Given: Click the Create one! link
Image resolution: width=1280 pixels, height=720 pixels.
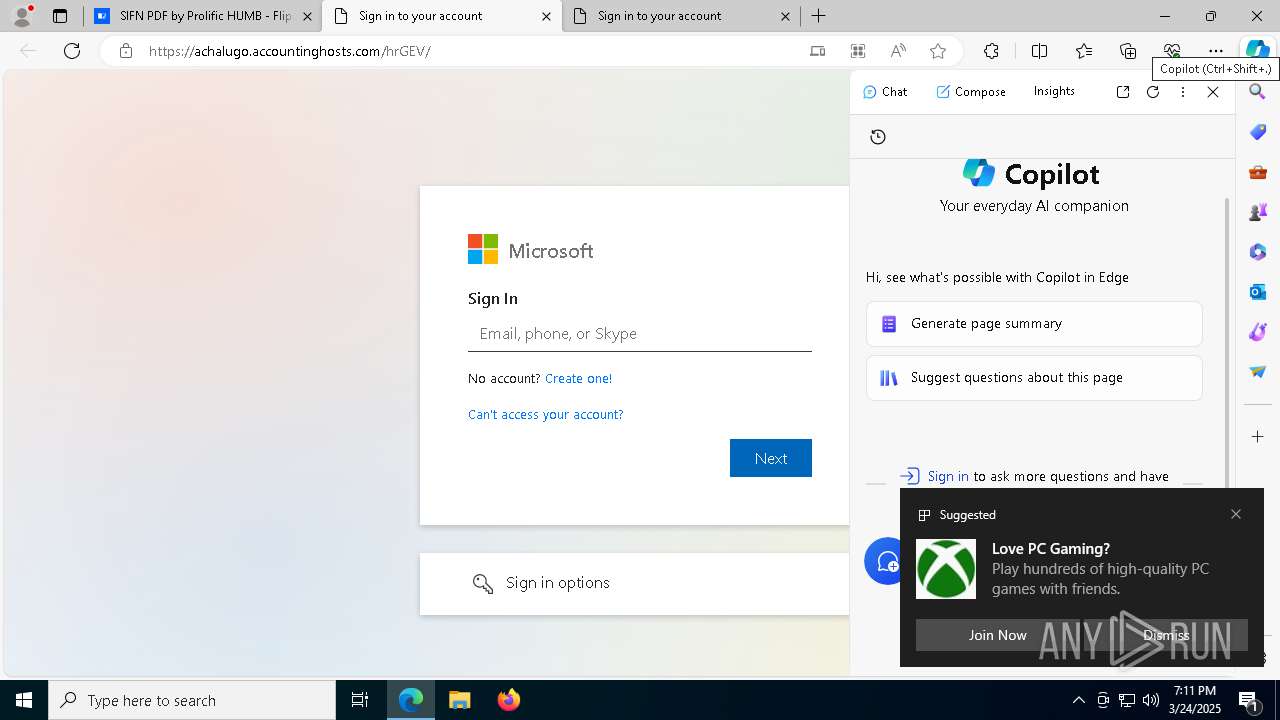Looking at the screenshot, I should pyautogui.click(x=578, y=378).
